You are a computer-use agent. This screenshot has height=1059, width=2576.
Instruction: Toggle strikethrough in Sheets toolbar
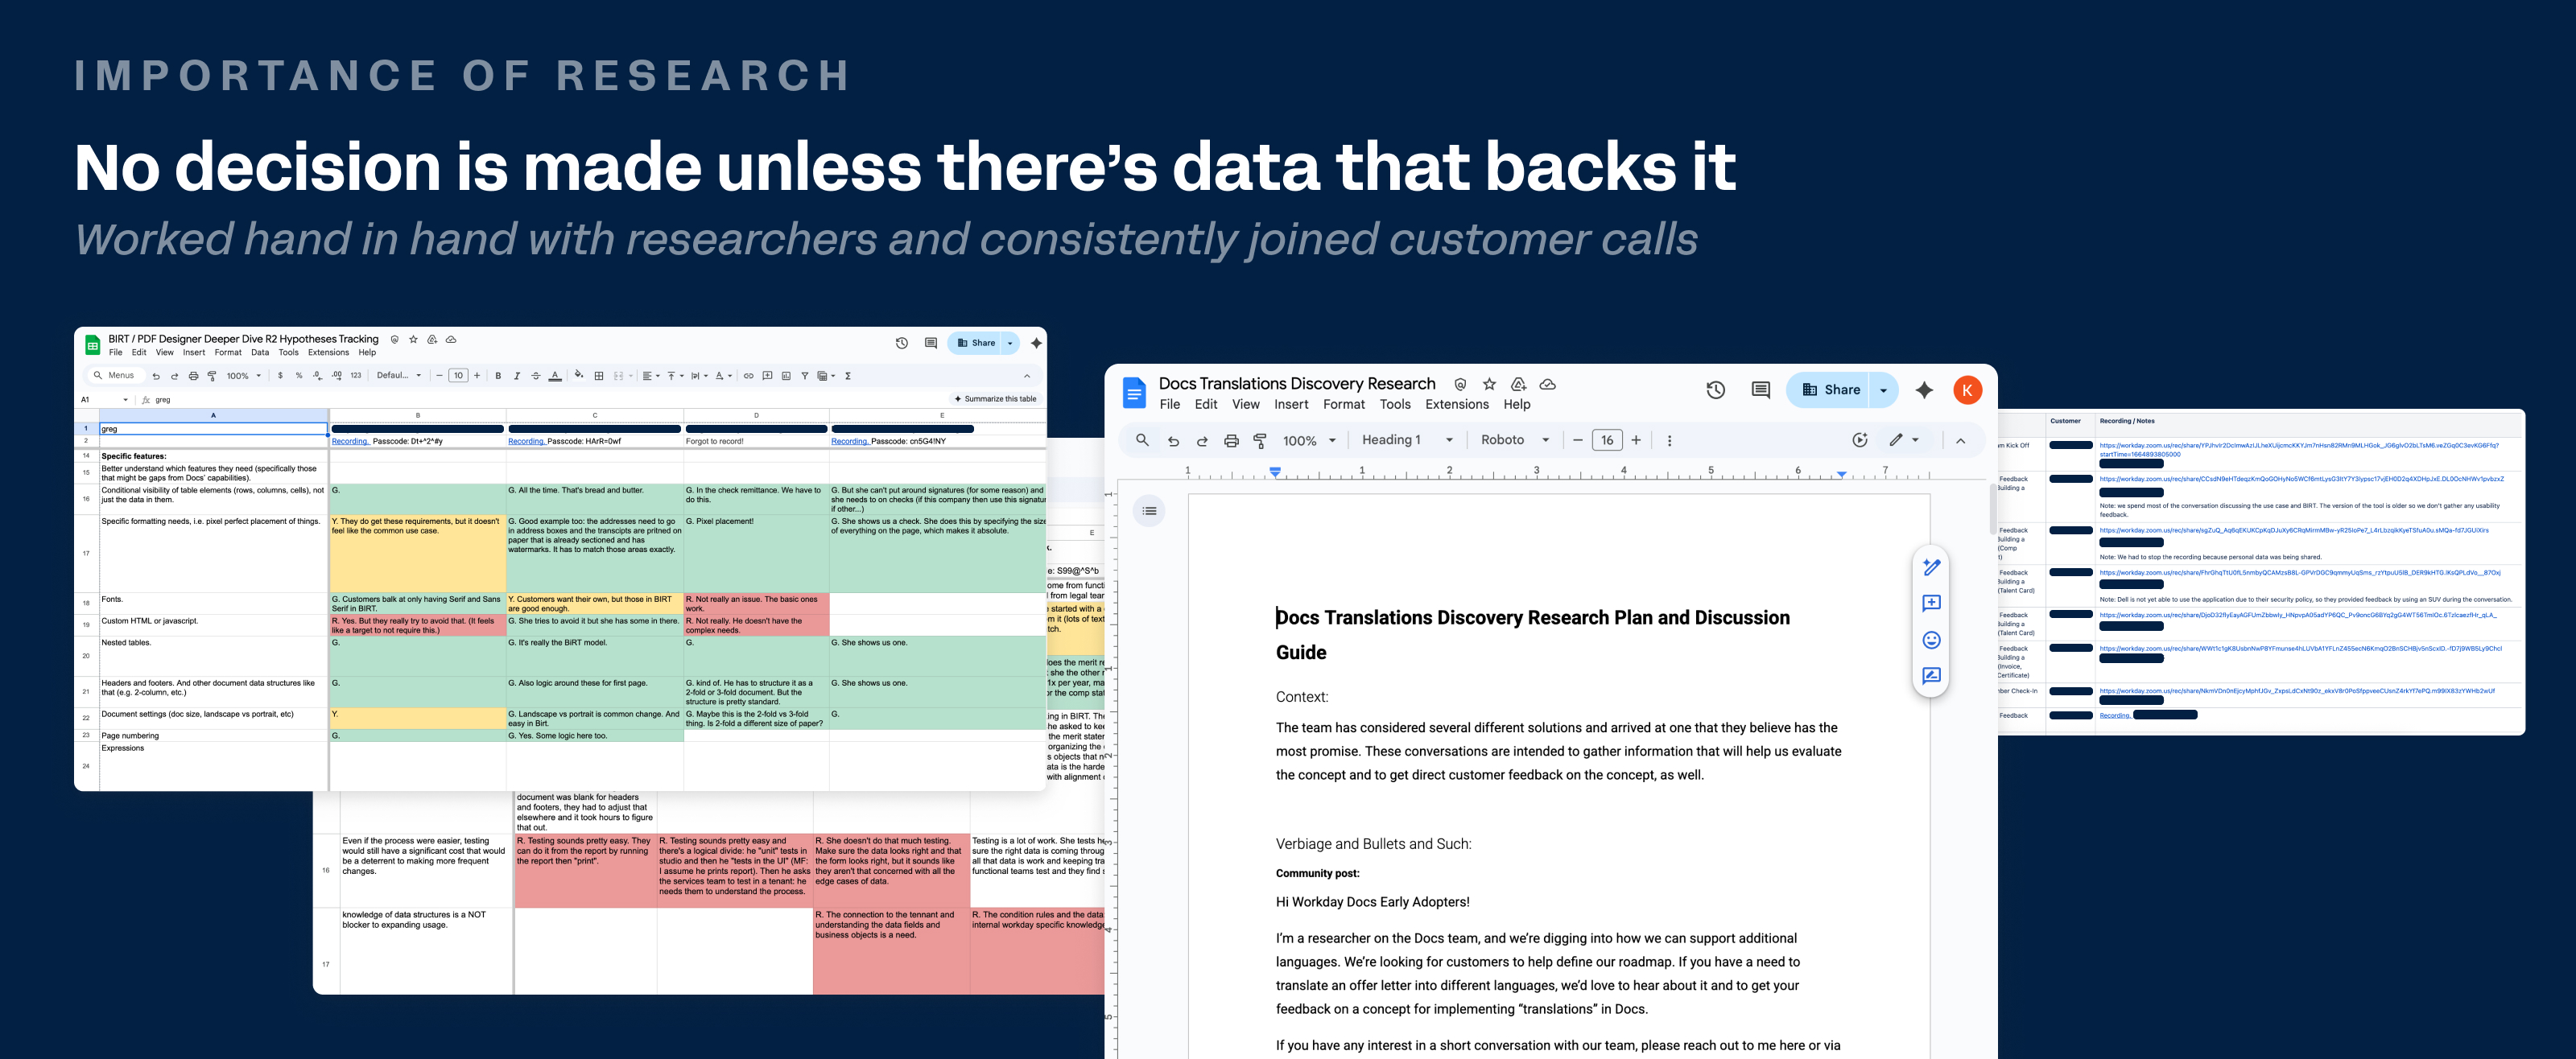(536, 376)
